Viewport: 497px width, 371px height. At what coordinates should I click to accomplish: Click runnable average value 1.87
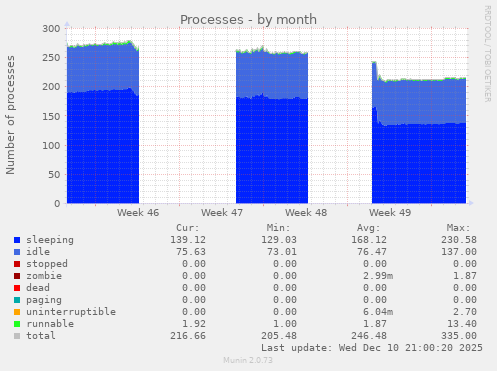point(375,324)
